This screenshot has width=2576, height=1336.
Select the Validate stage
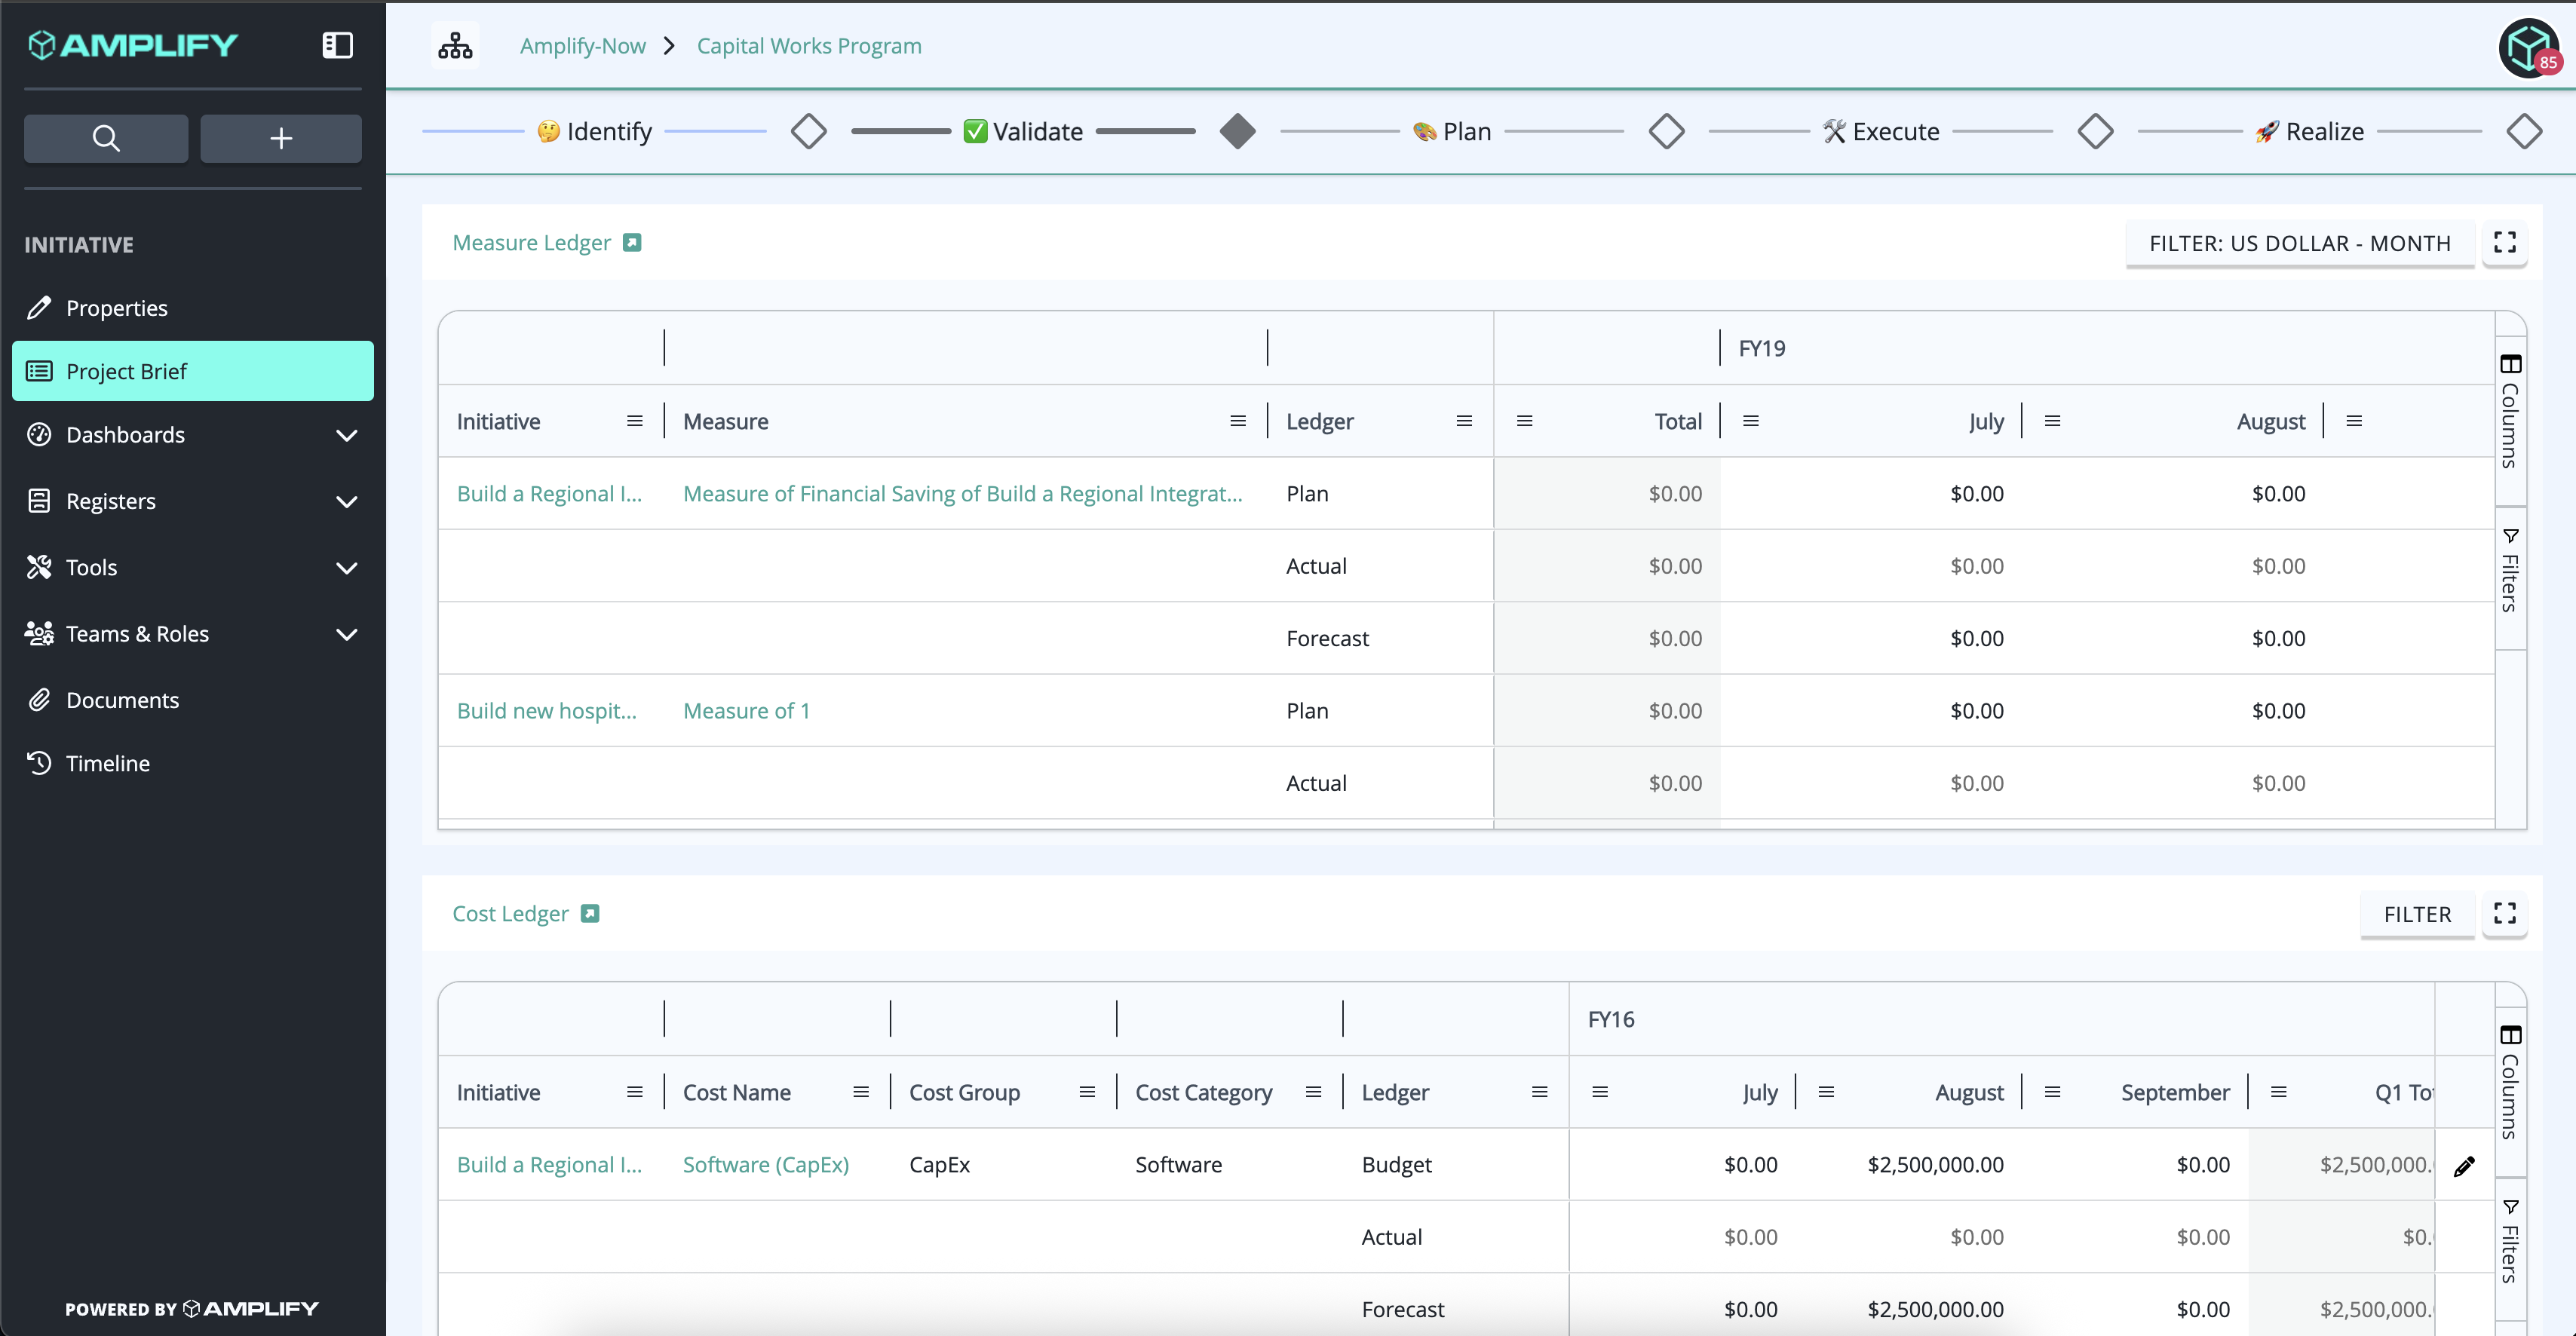click(1023, 131)
